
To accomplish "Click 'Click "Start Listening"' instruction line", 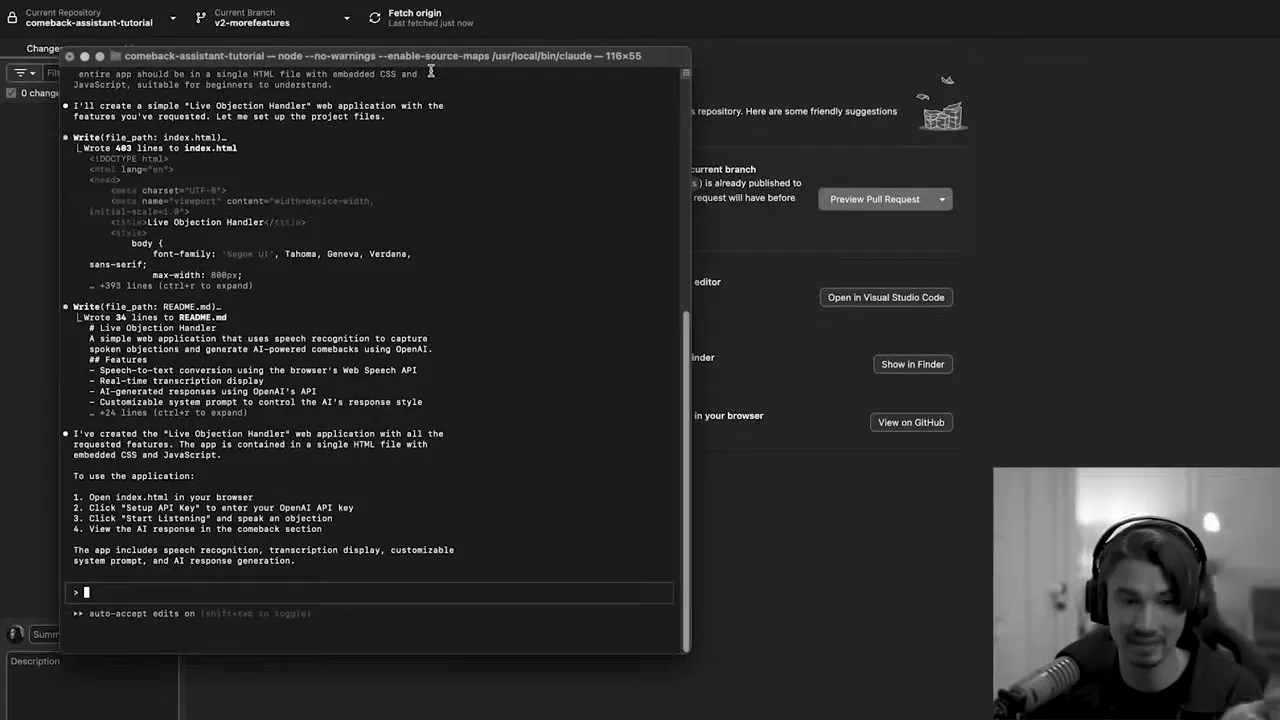I will (203, 518).
